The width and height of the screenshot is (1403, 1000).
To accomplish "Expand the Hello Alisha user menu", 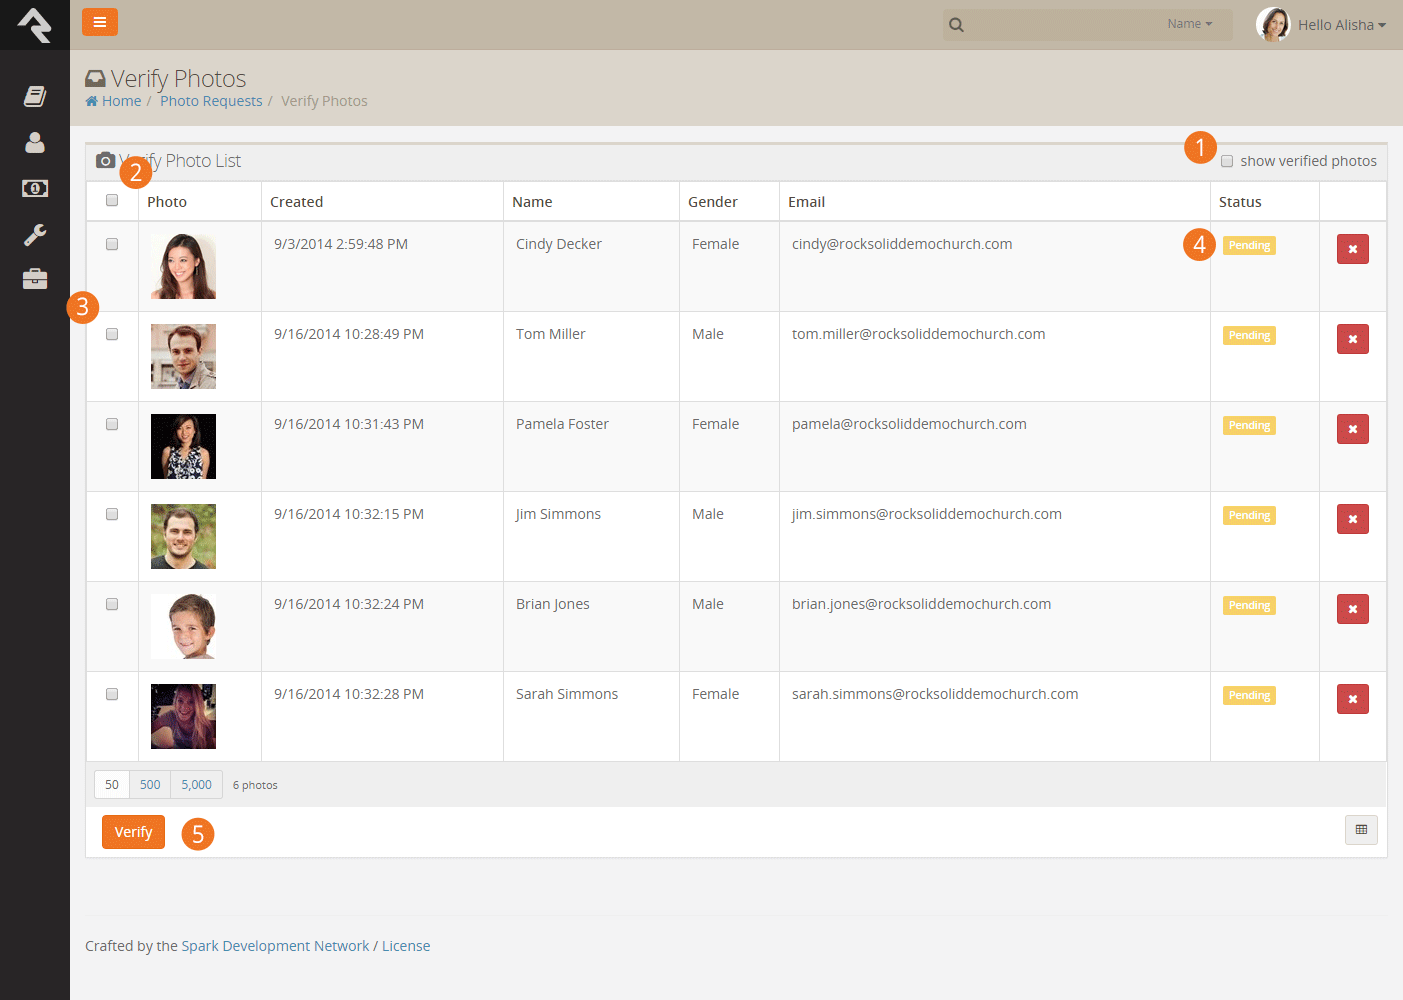I will click(x=1321, y=25).
